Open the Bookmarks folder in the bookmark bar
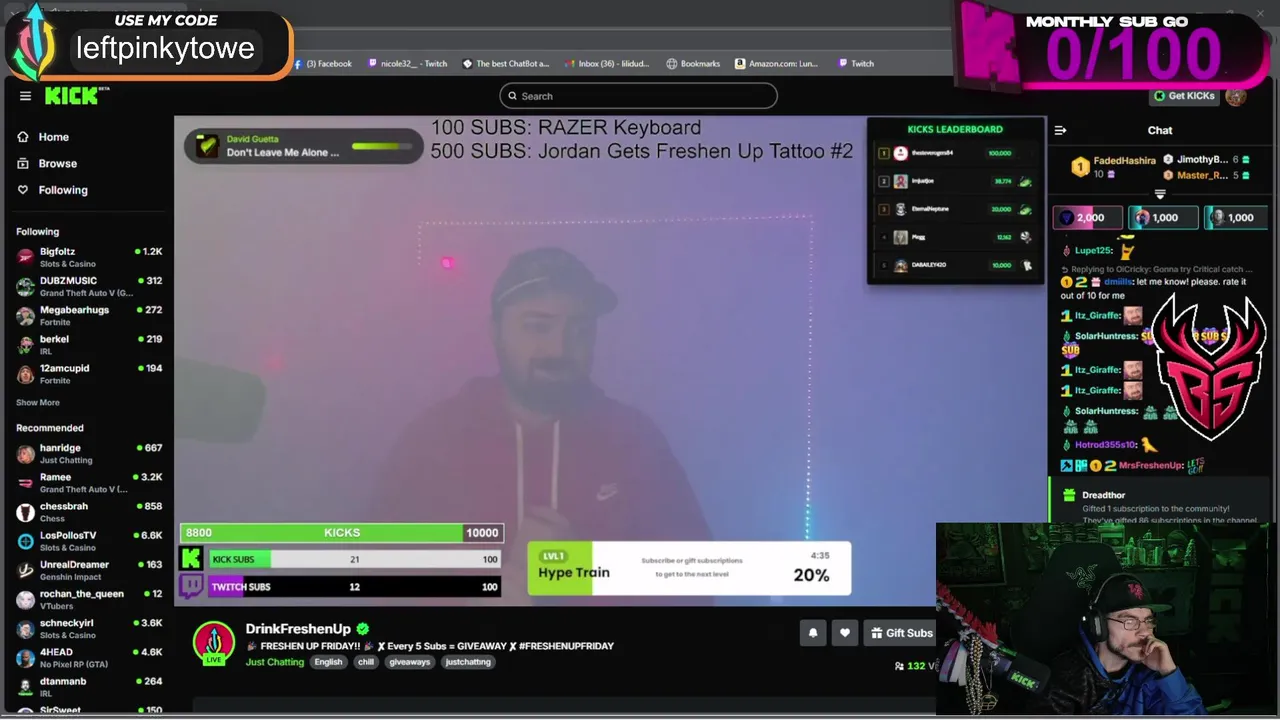Screen dimensions: 1280x720 693,63
